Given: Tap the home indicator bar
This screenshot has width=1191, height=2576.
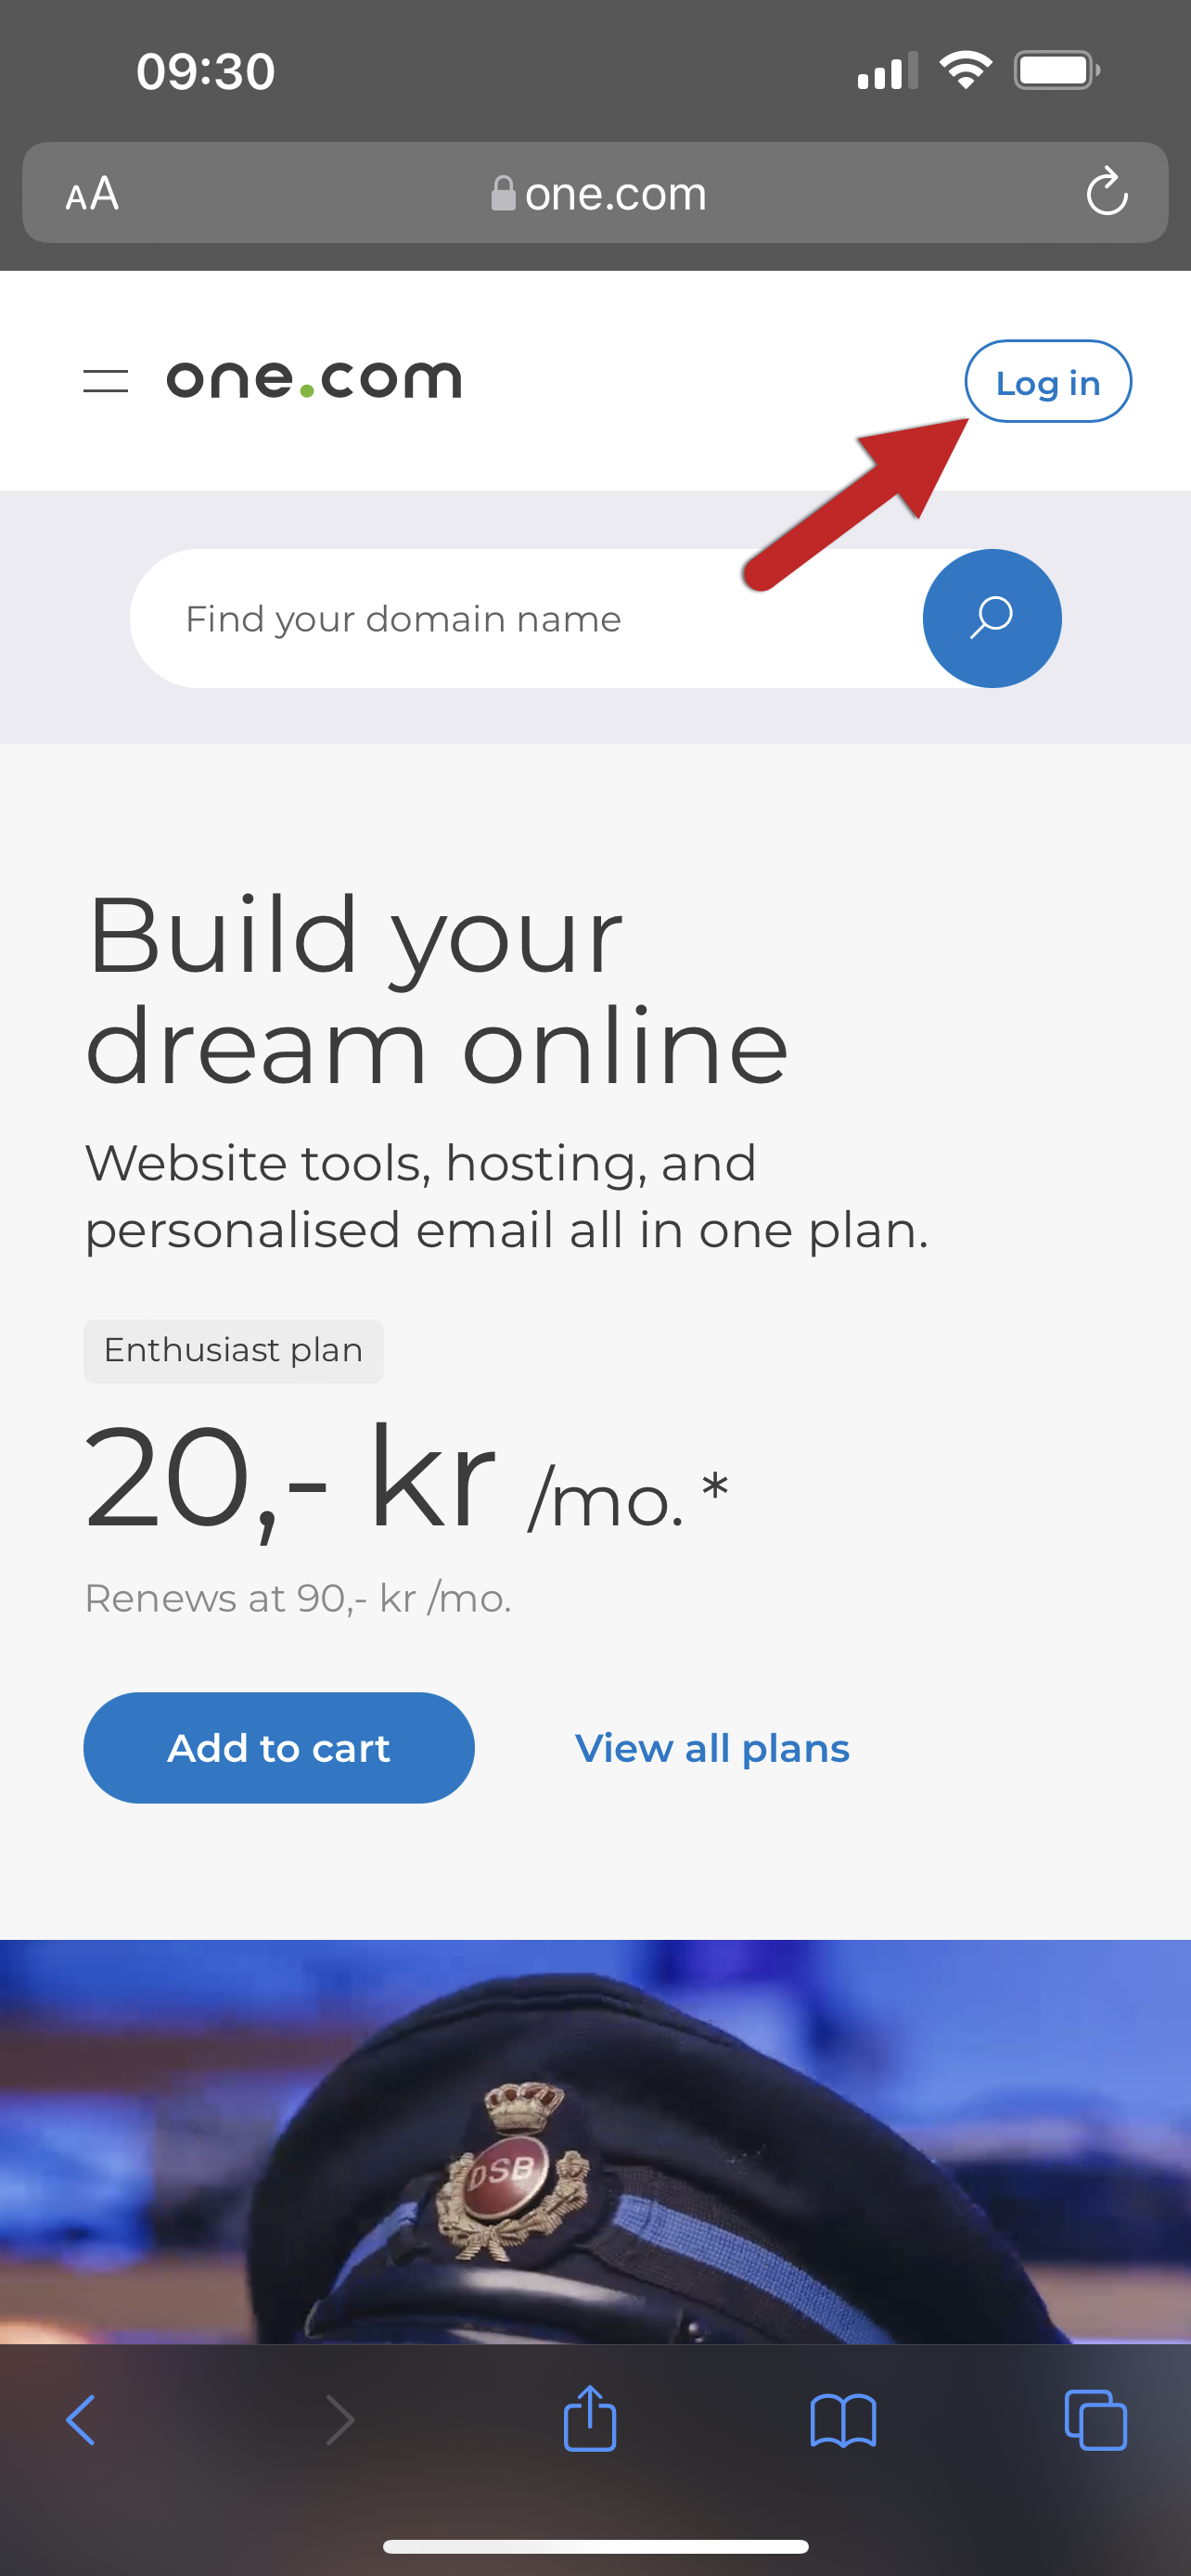Looking at the screenshot, I should (x=595, y=2546).
